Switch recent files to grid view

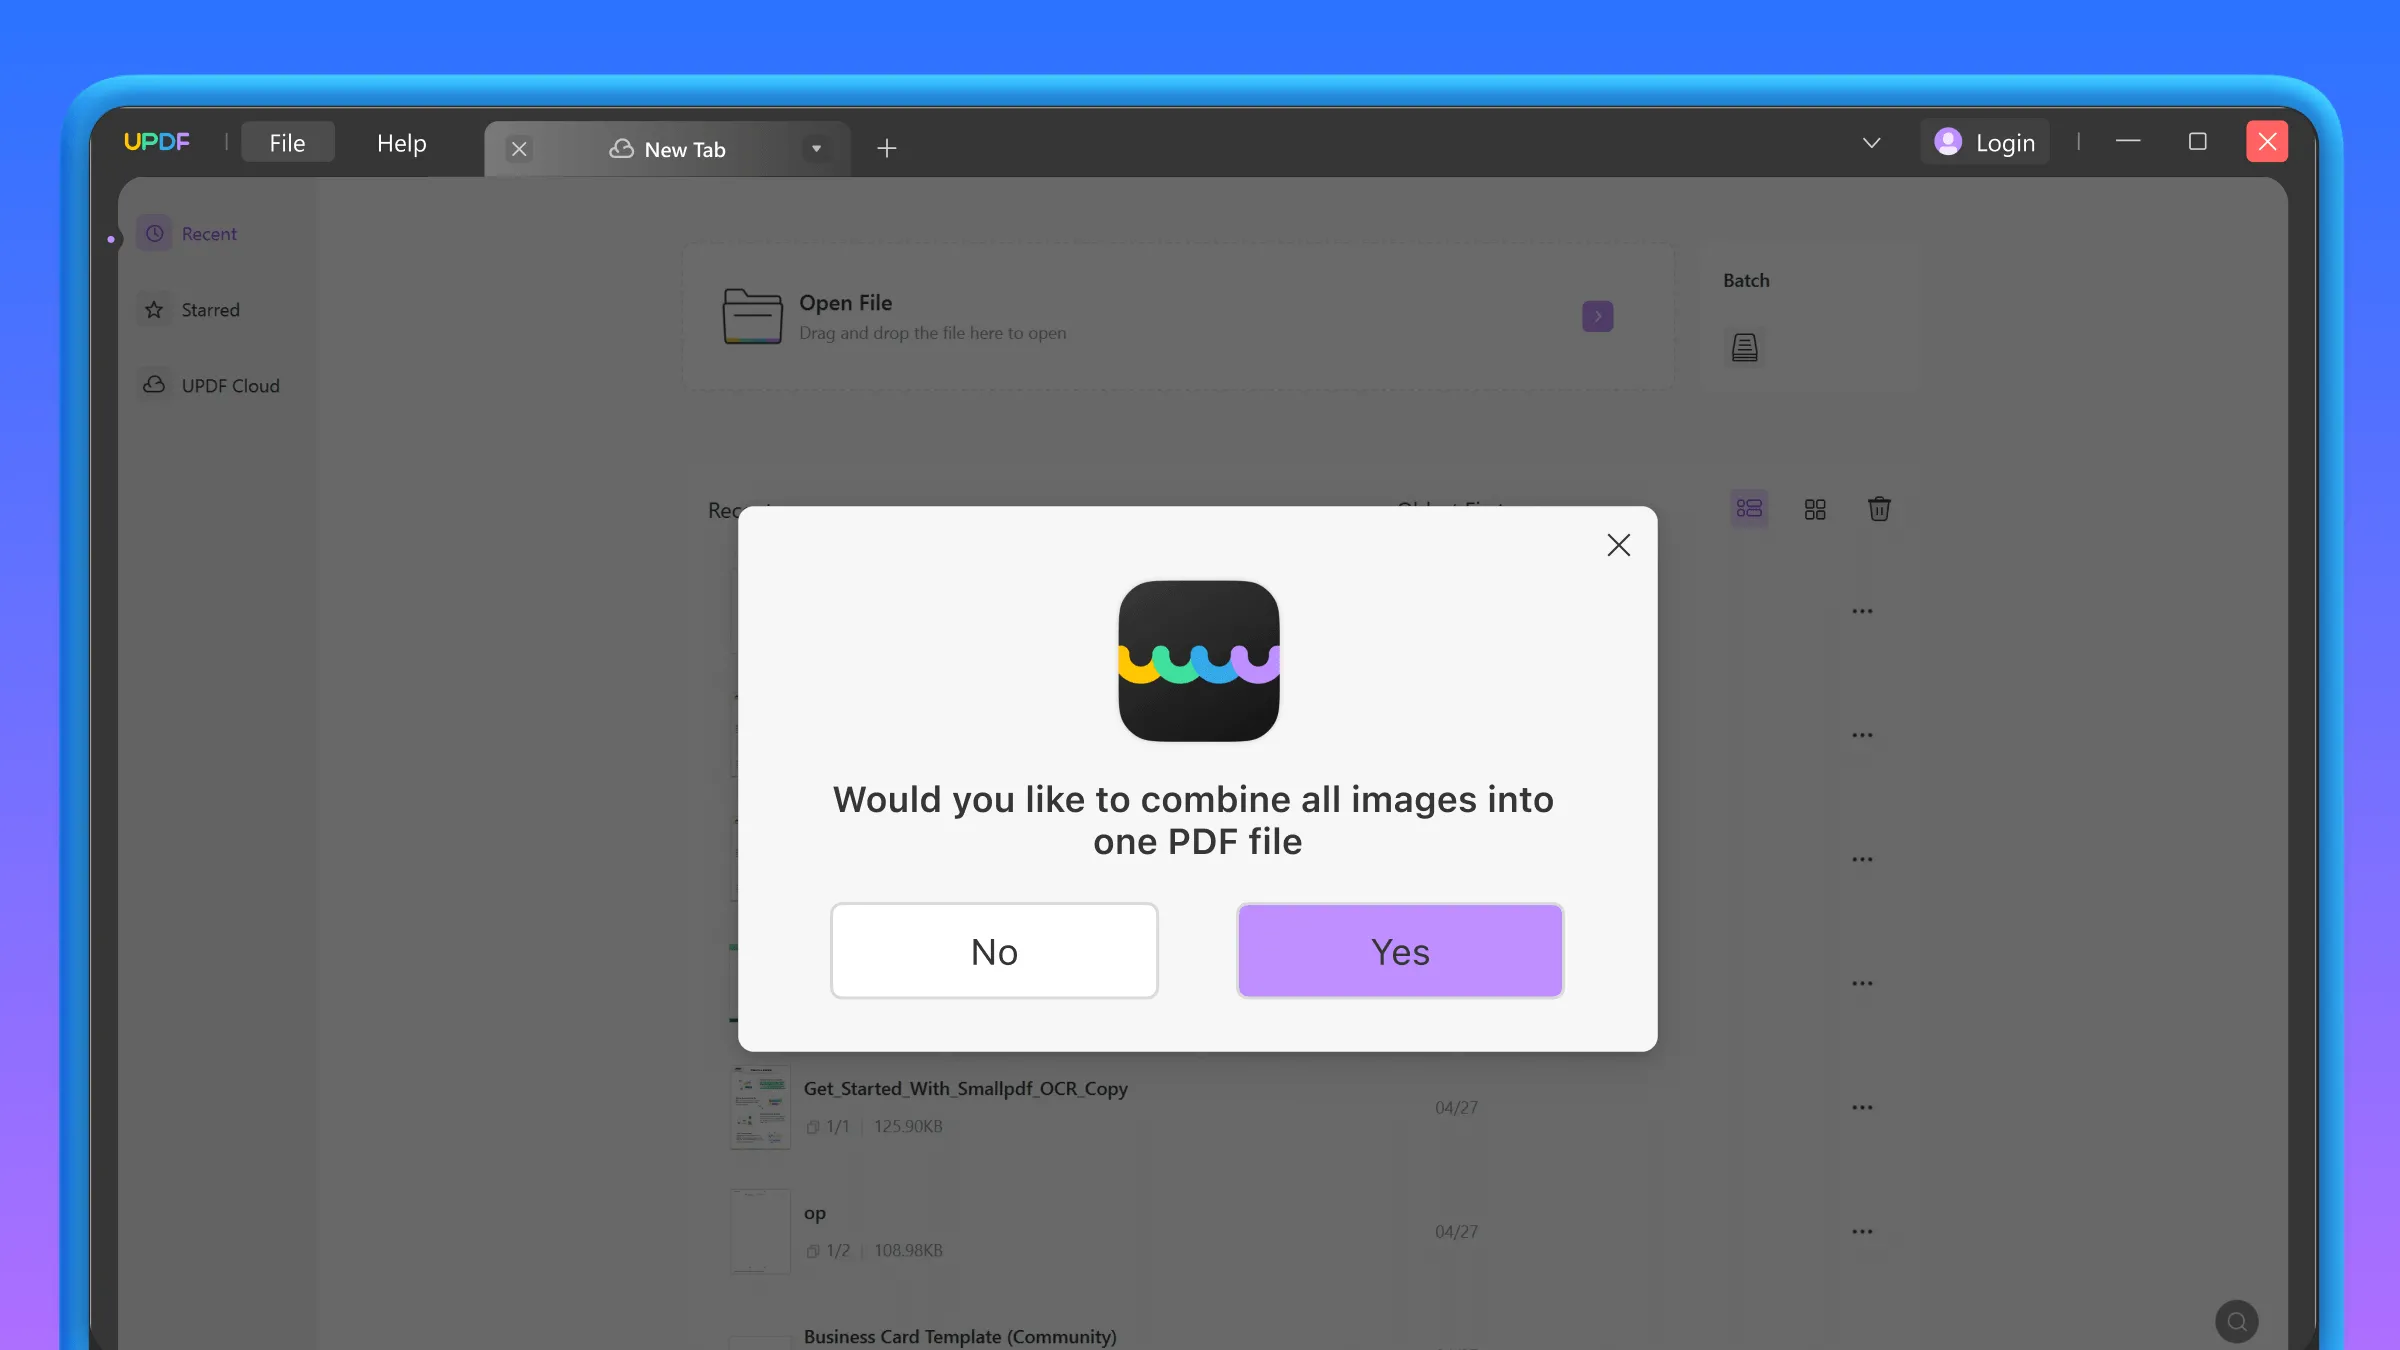click(x=1815, y=509)
